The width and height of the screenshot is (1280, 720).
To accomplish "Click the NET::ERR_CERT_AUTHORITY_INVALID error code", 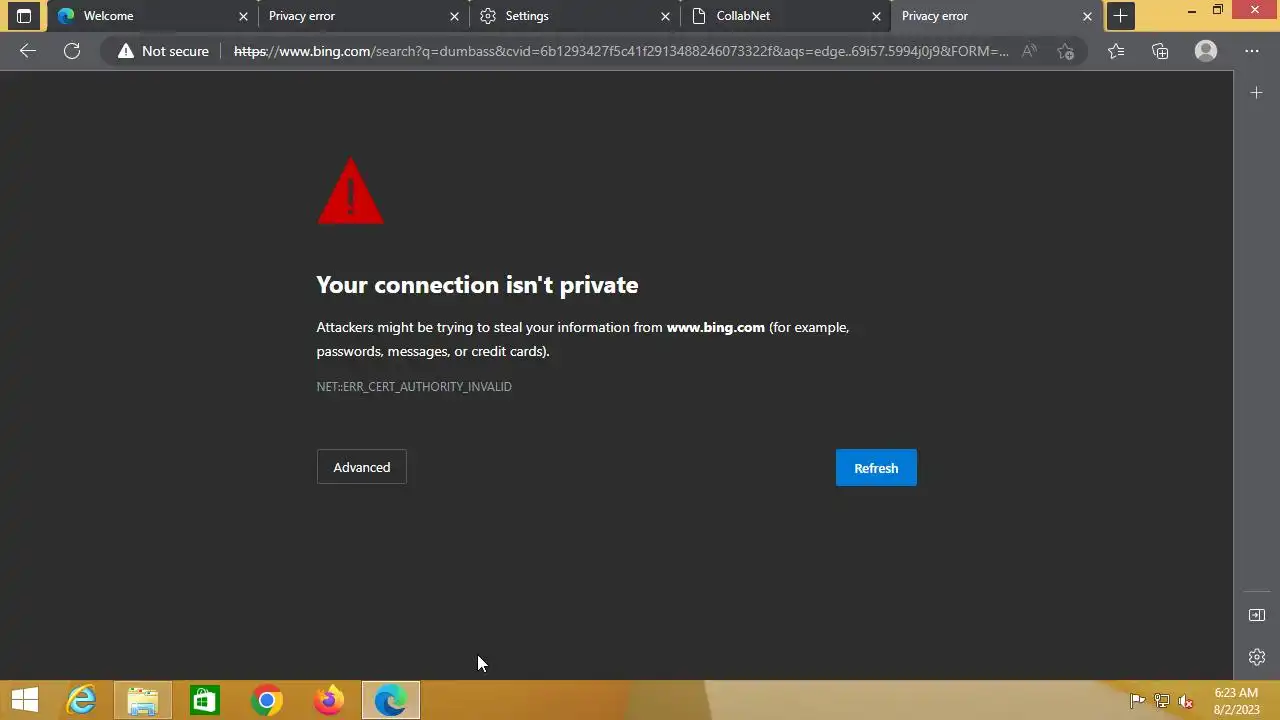I will point(414,386).
